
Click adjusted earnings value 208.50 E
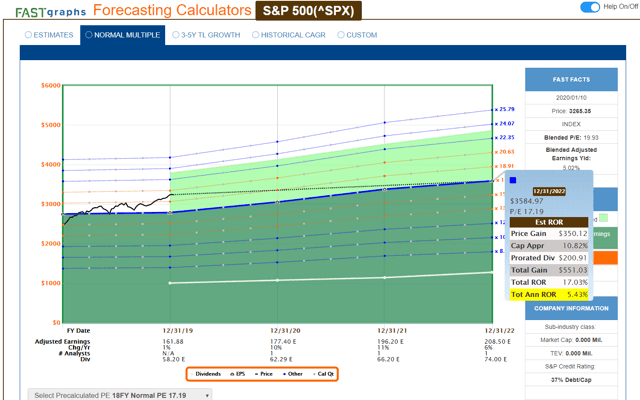[497, 342]
